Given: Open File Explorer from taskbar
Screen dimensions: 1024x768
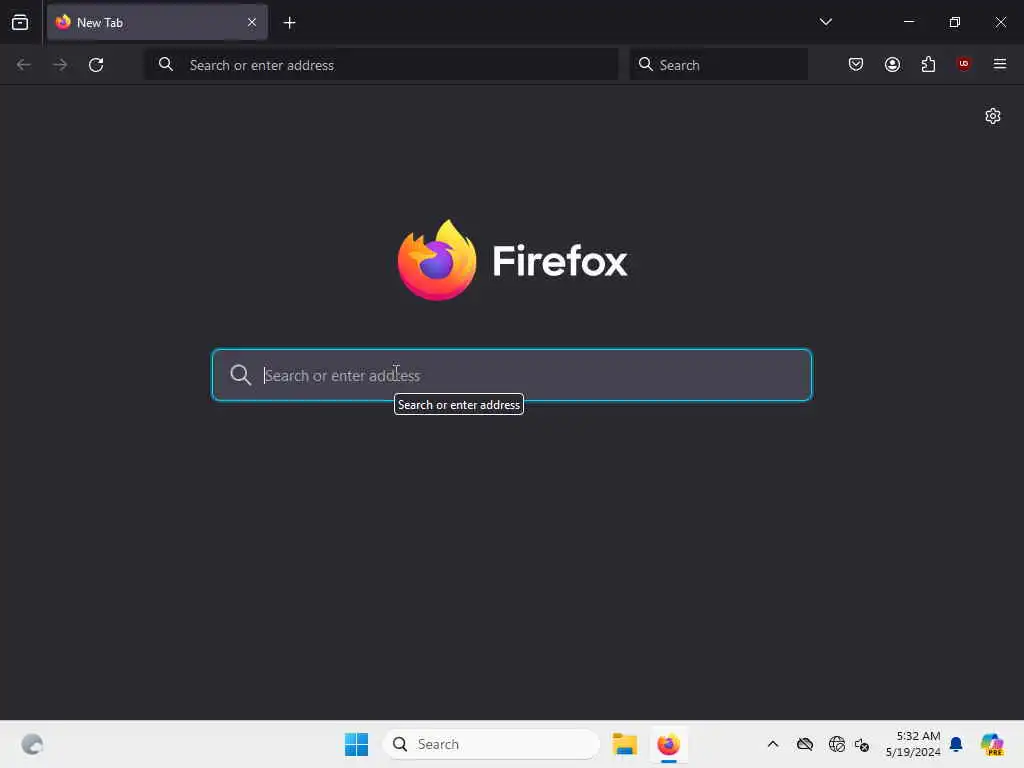Looking at the screenshot, I should click(x=624, y=744).
